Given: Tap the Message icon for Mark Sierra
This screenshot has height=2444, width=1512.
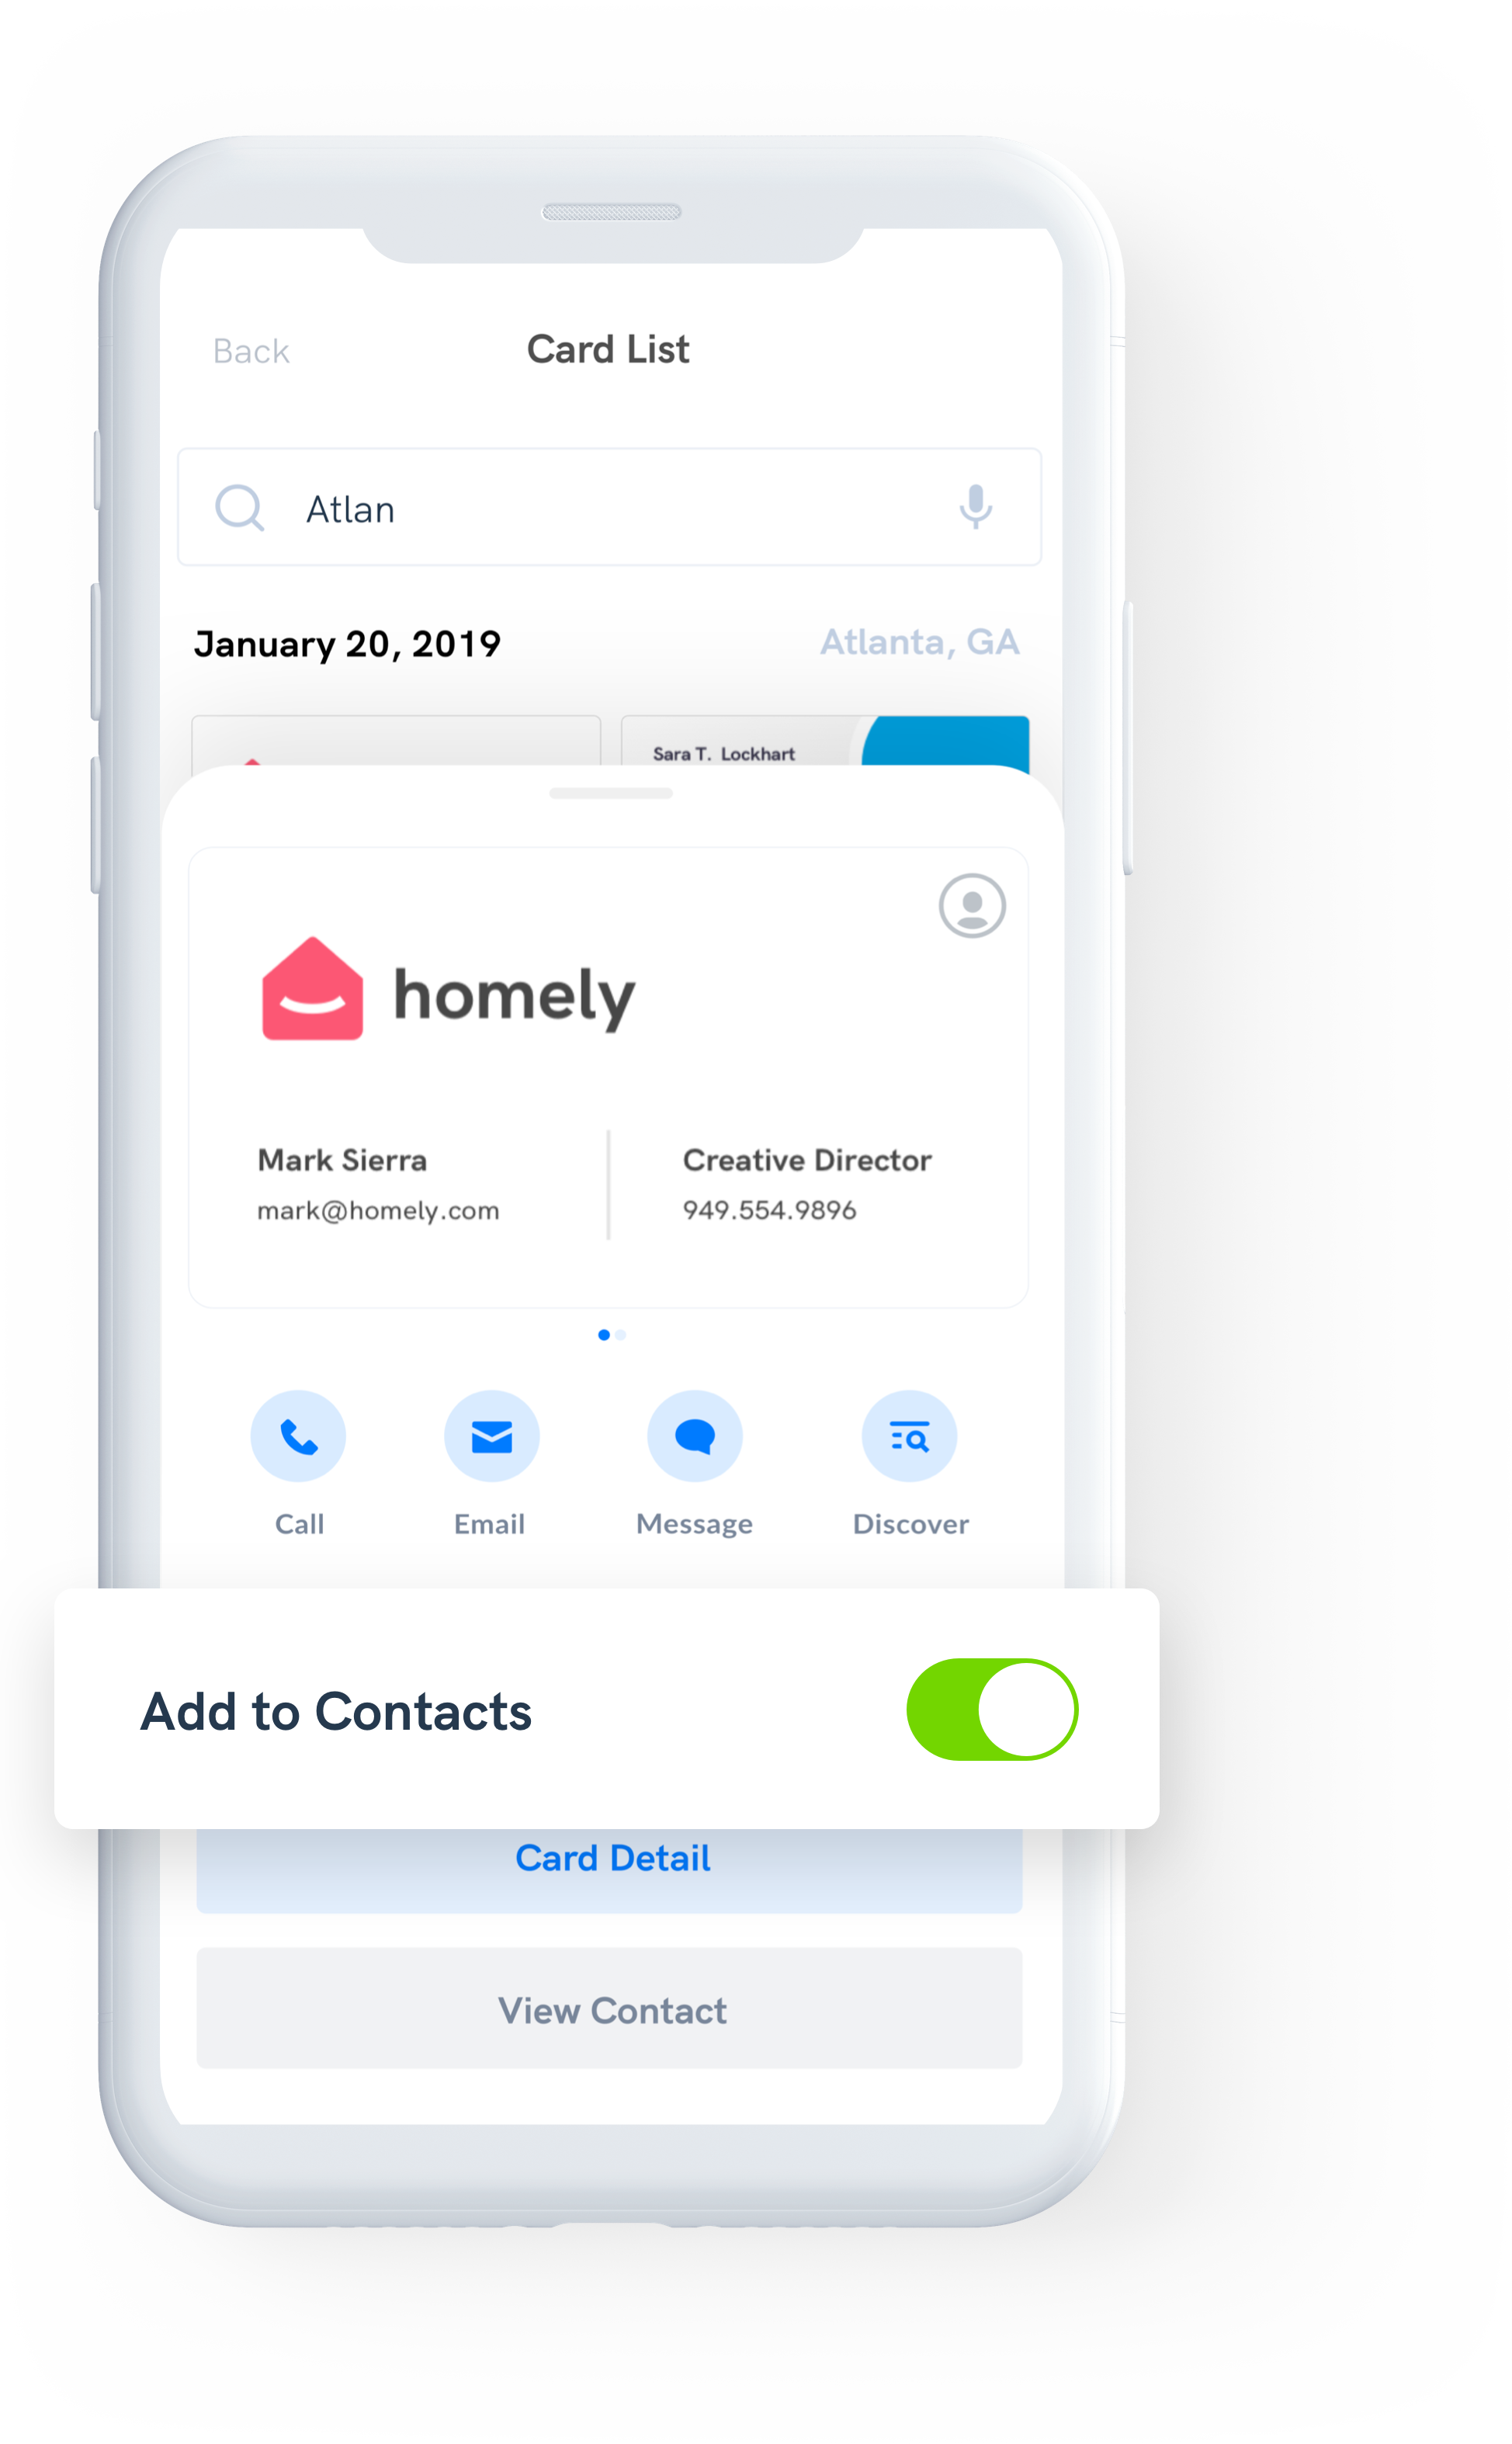Looking at the screenshot, I should click(x=693, y=1439).
